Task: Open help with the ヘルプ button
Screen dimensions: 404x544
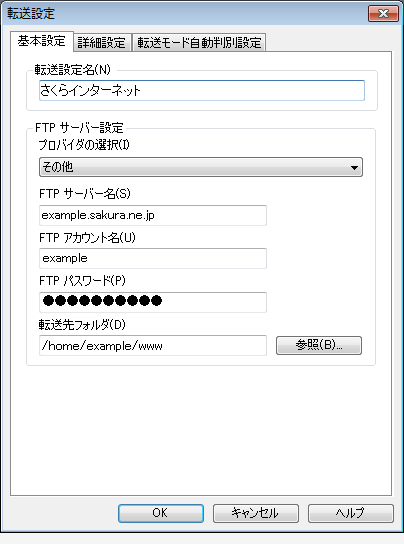Action: coord(351,513)
